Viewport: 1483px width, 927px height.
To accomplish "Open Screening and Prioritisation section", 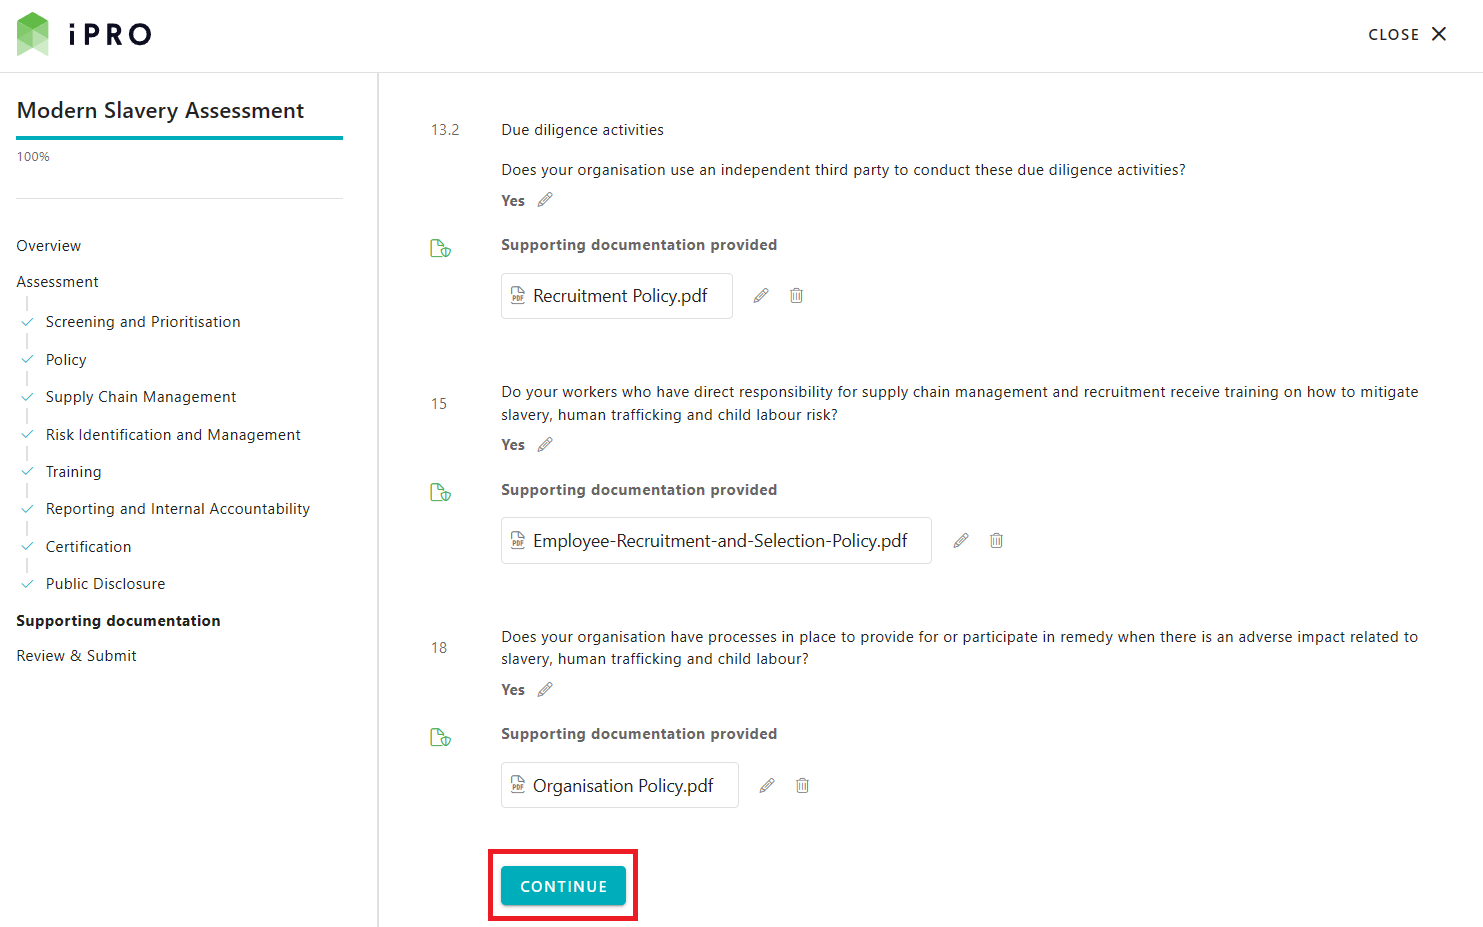I will tap(143, 322).
